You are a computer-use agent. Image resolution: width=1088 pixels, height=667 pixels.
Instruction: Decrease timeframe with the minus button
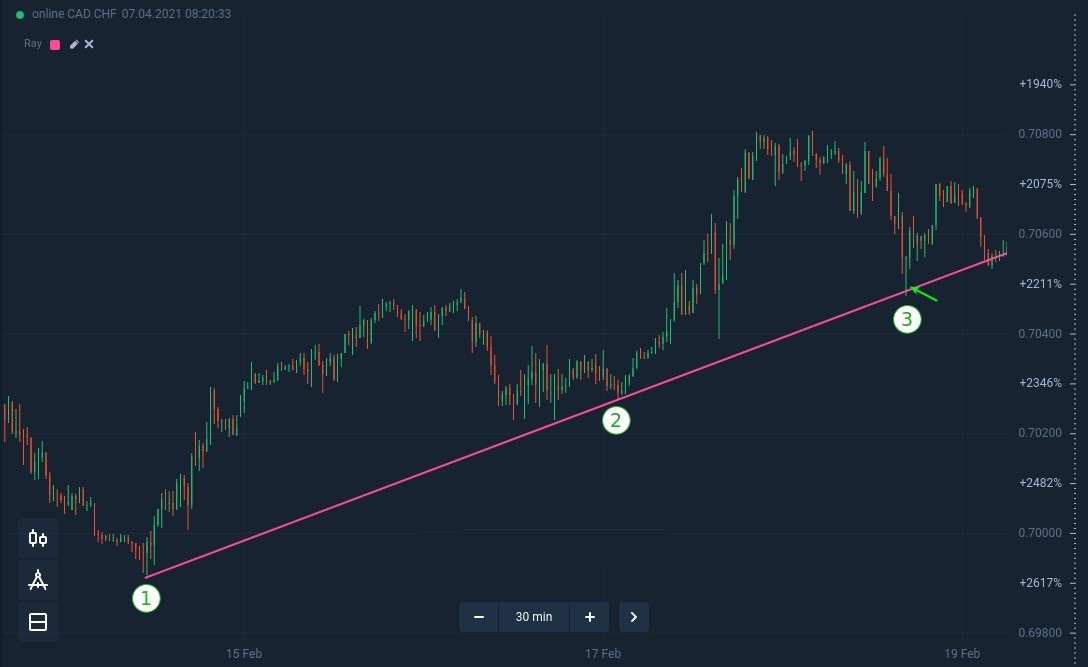tap(479, 617)
